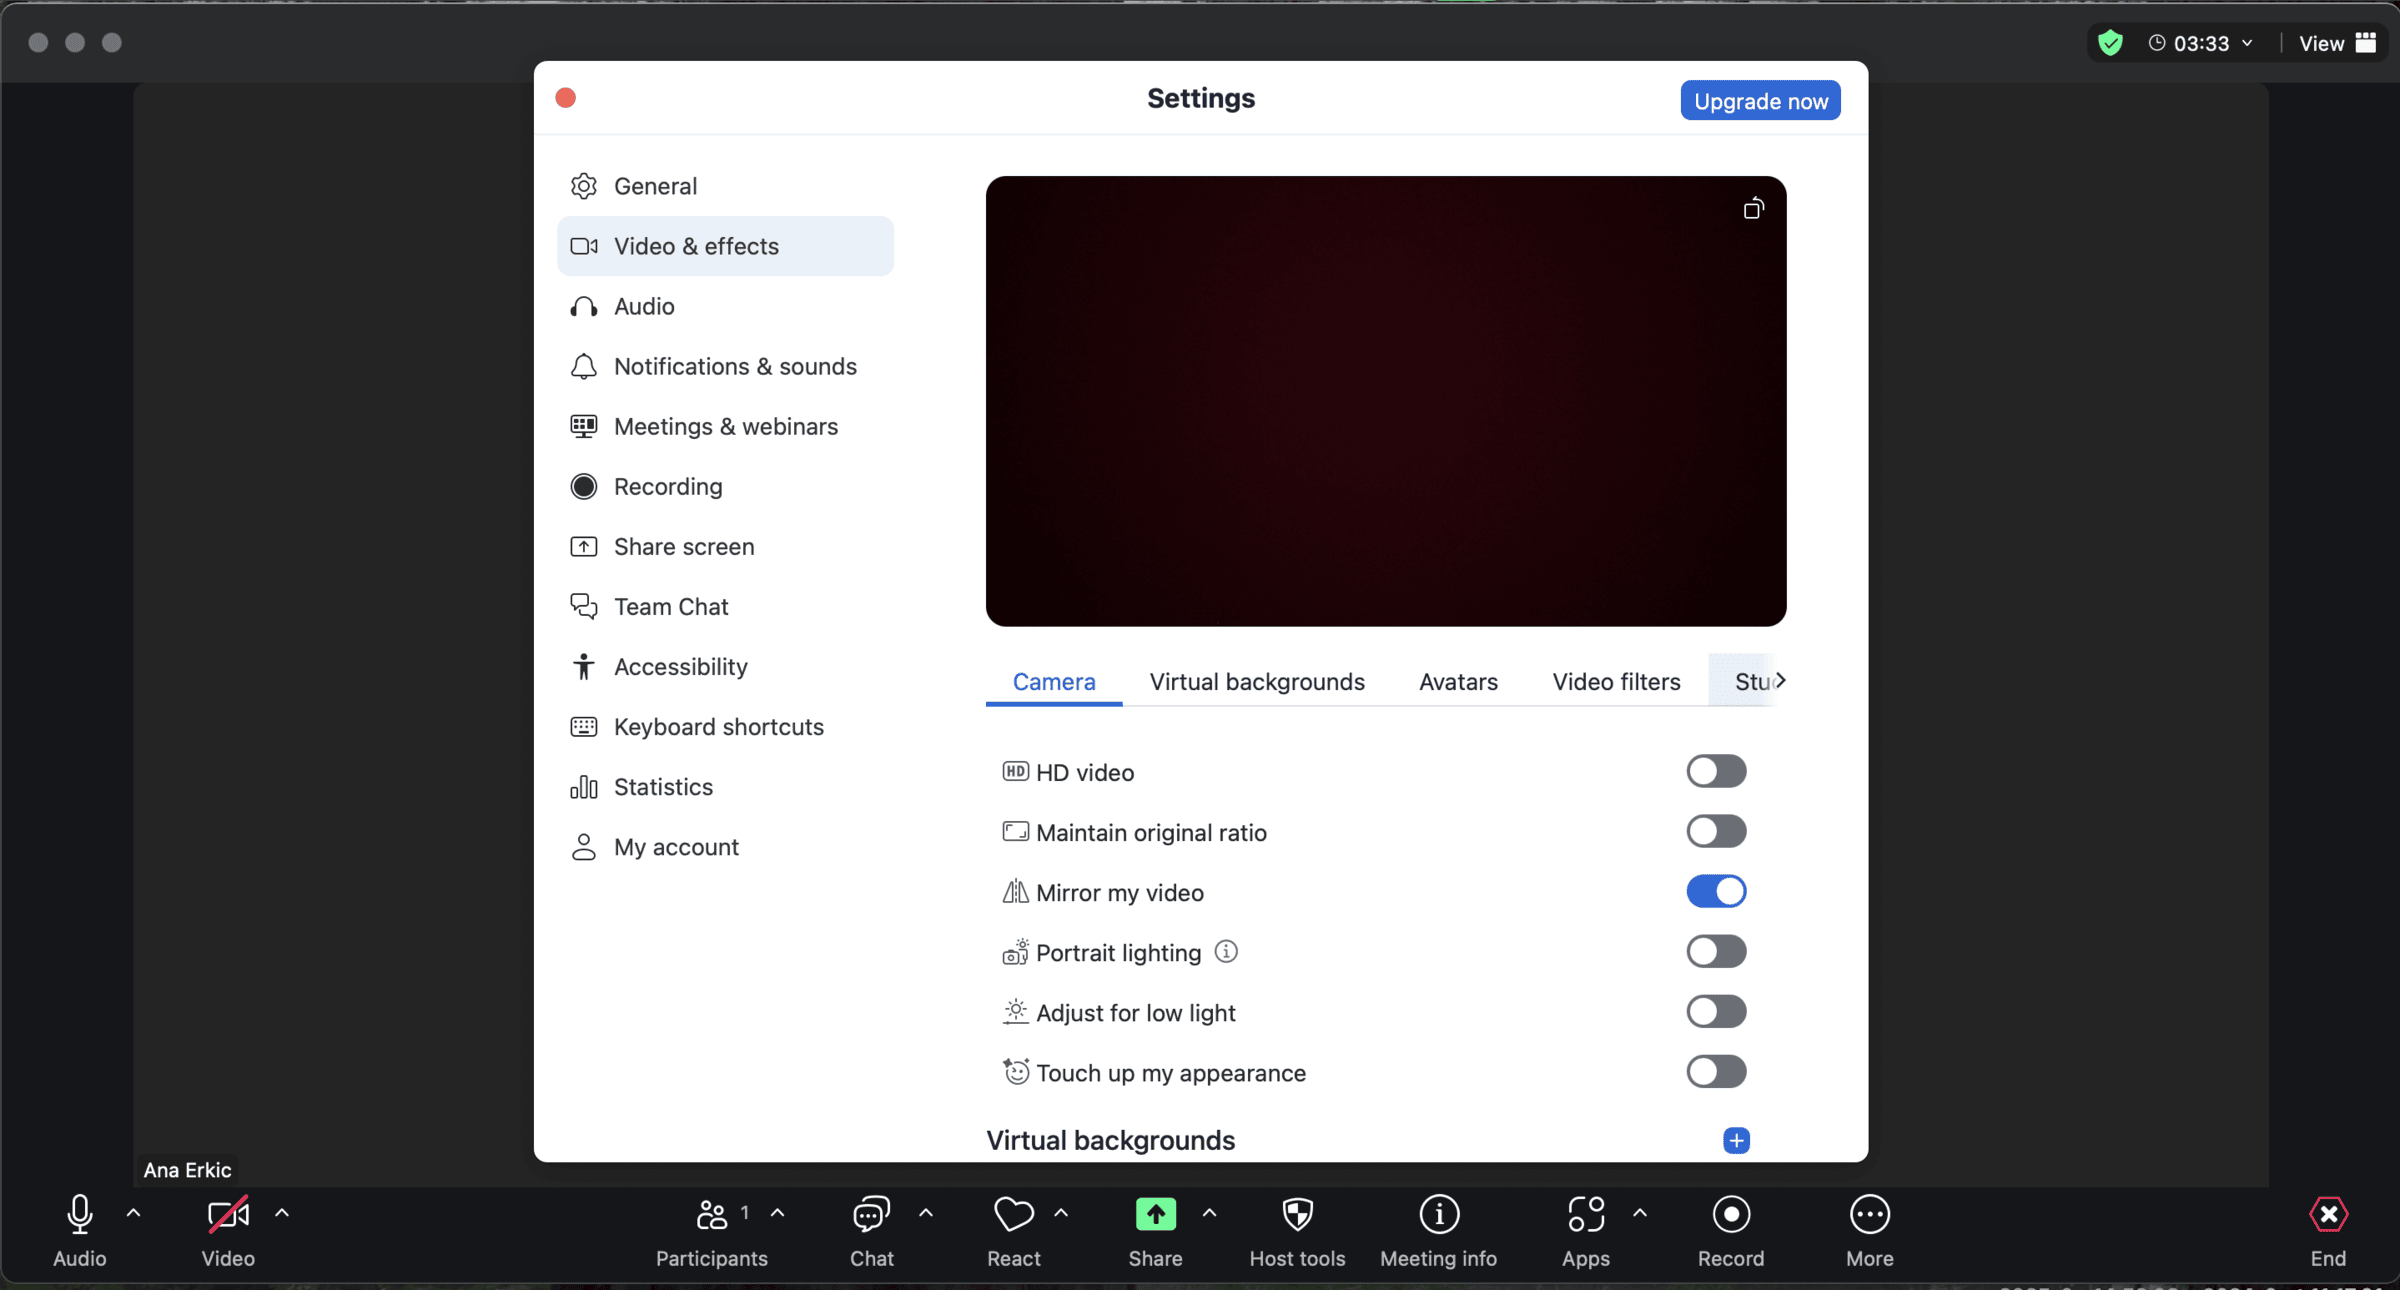Select Meetings & webinars in sidebar
Screen dimensions: 2400x1290
[725, 426]
